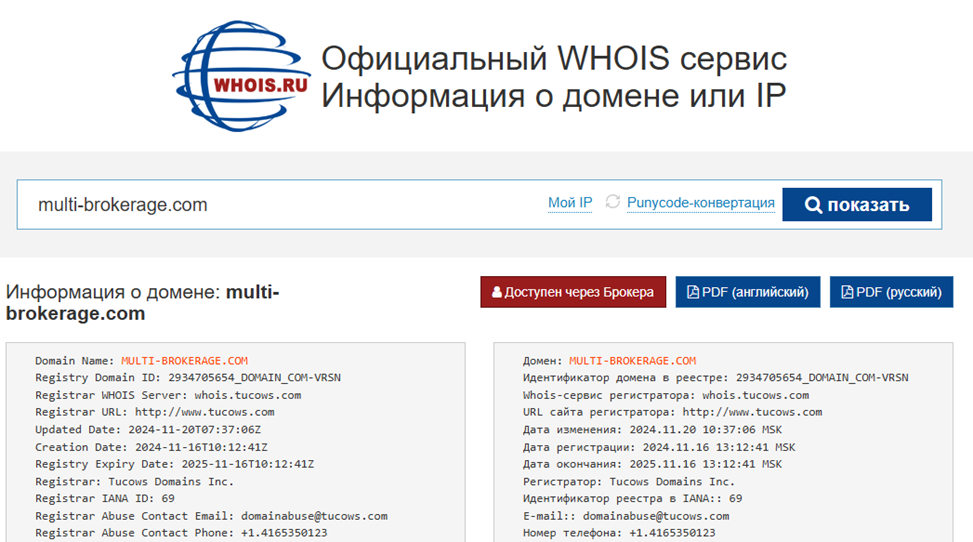Click the orange MULTI-BROKERAGE.COM after Домен
The height and width of the screenshot is (542, 973).
coord(632,361)
